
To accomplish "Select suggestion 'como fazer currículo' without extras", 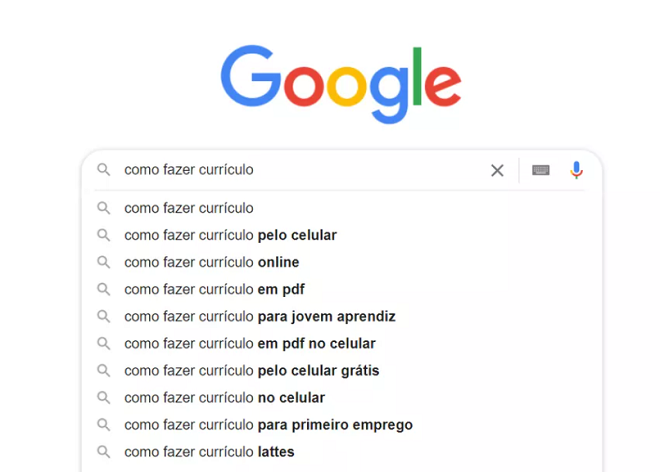I will pos(189,208).
